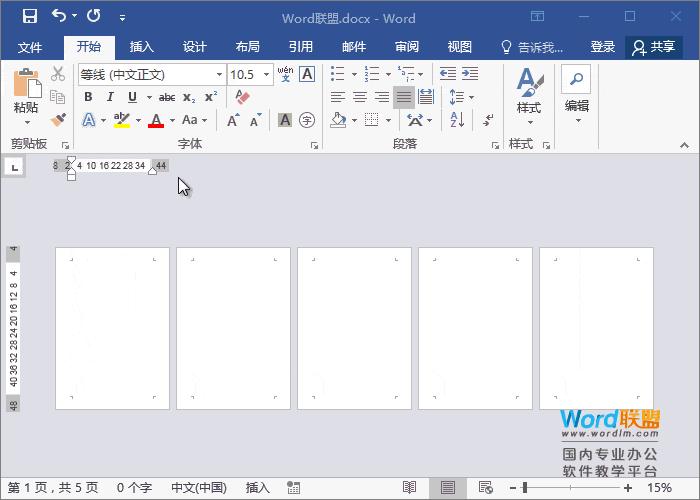Open the 样式 styles gallery button
This screenshot has width=700, height=500.
pos(529,96)
